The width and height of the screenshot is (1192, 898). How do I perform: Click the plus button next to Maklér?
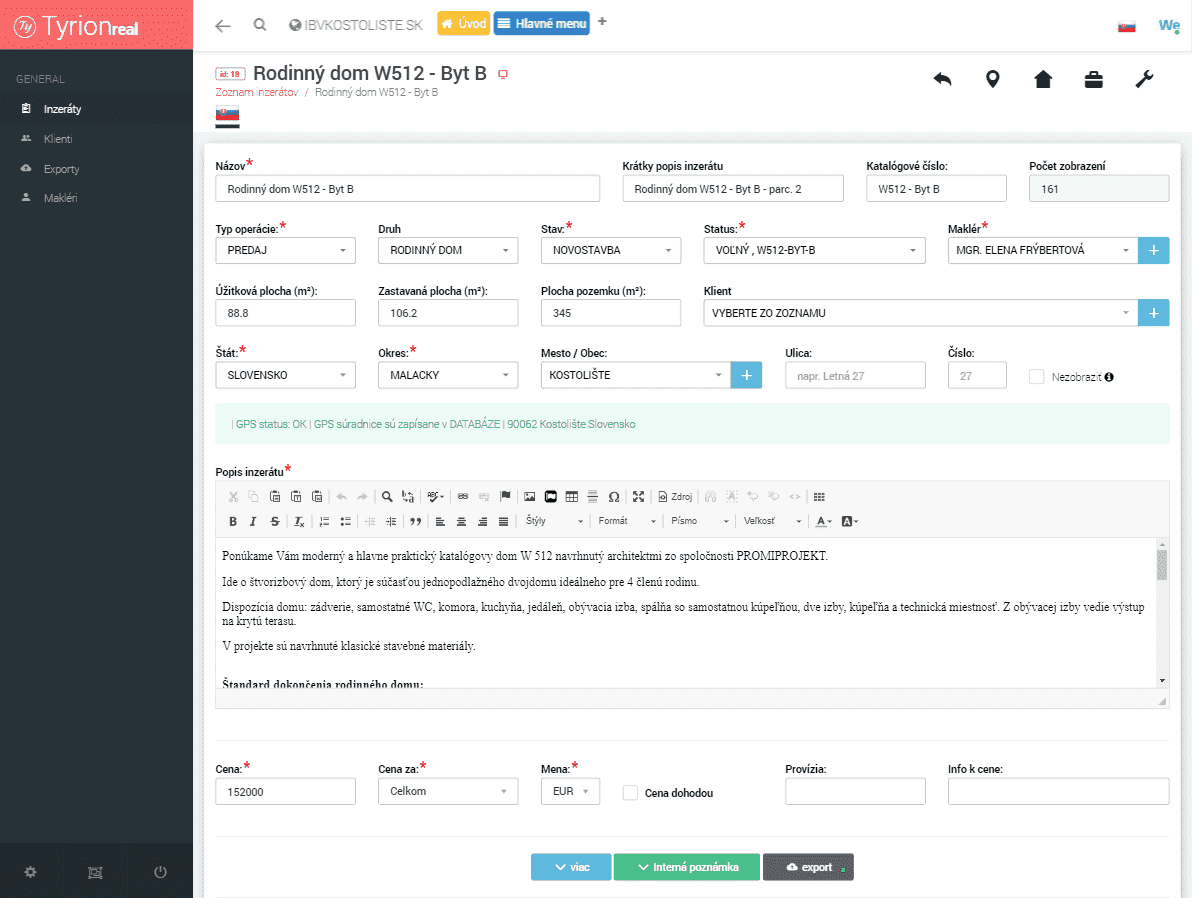[1153, 250]
